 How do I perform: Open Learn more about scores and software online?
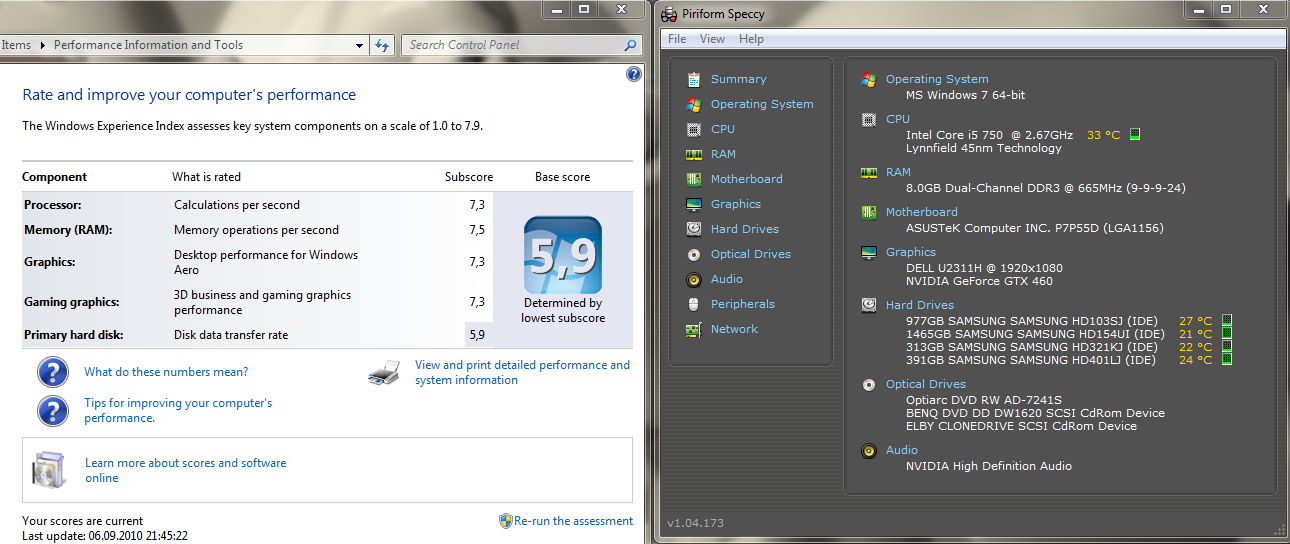pyautogui.click(x=185, y=470)
